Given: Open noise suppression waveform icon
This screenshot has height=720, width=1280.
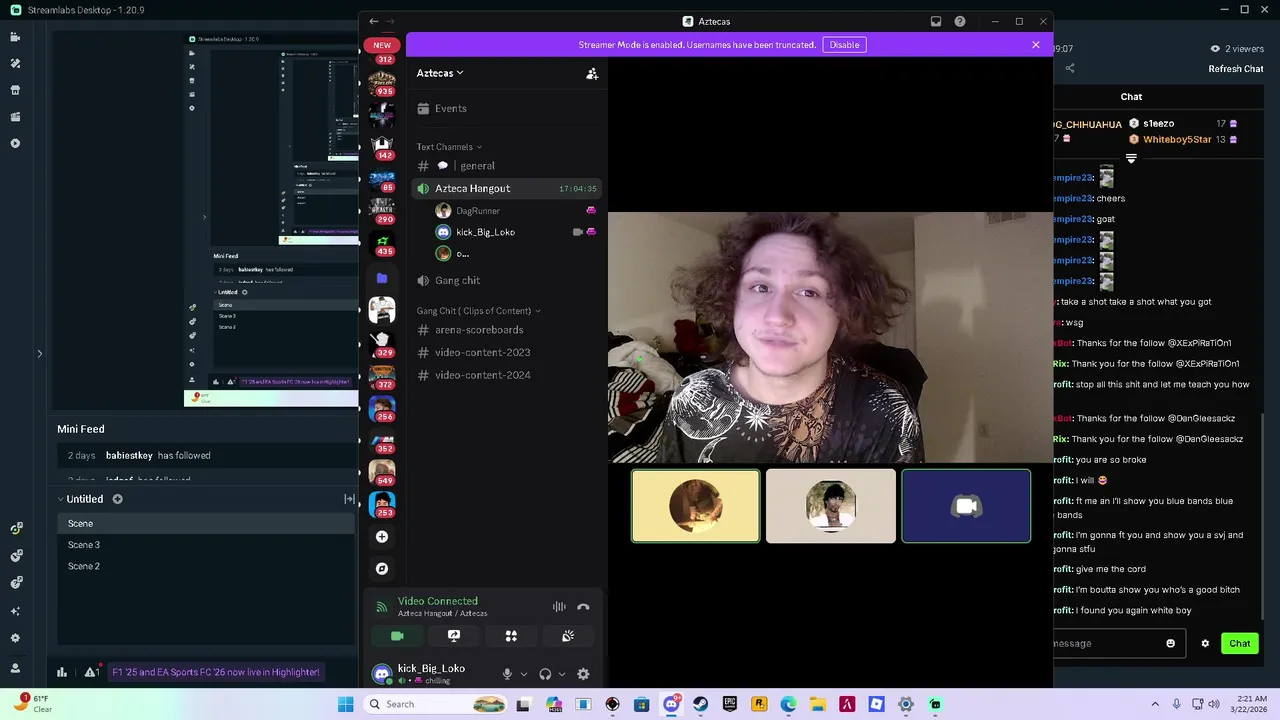Looking at the screenshot, I should pos(559,607).
